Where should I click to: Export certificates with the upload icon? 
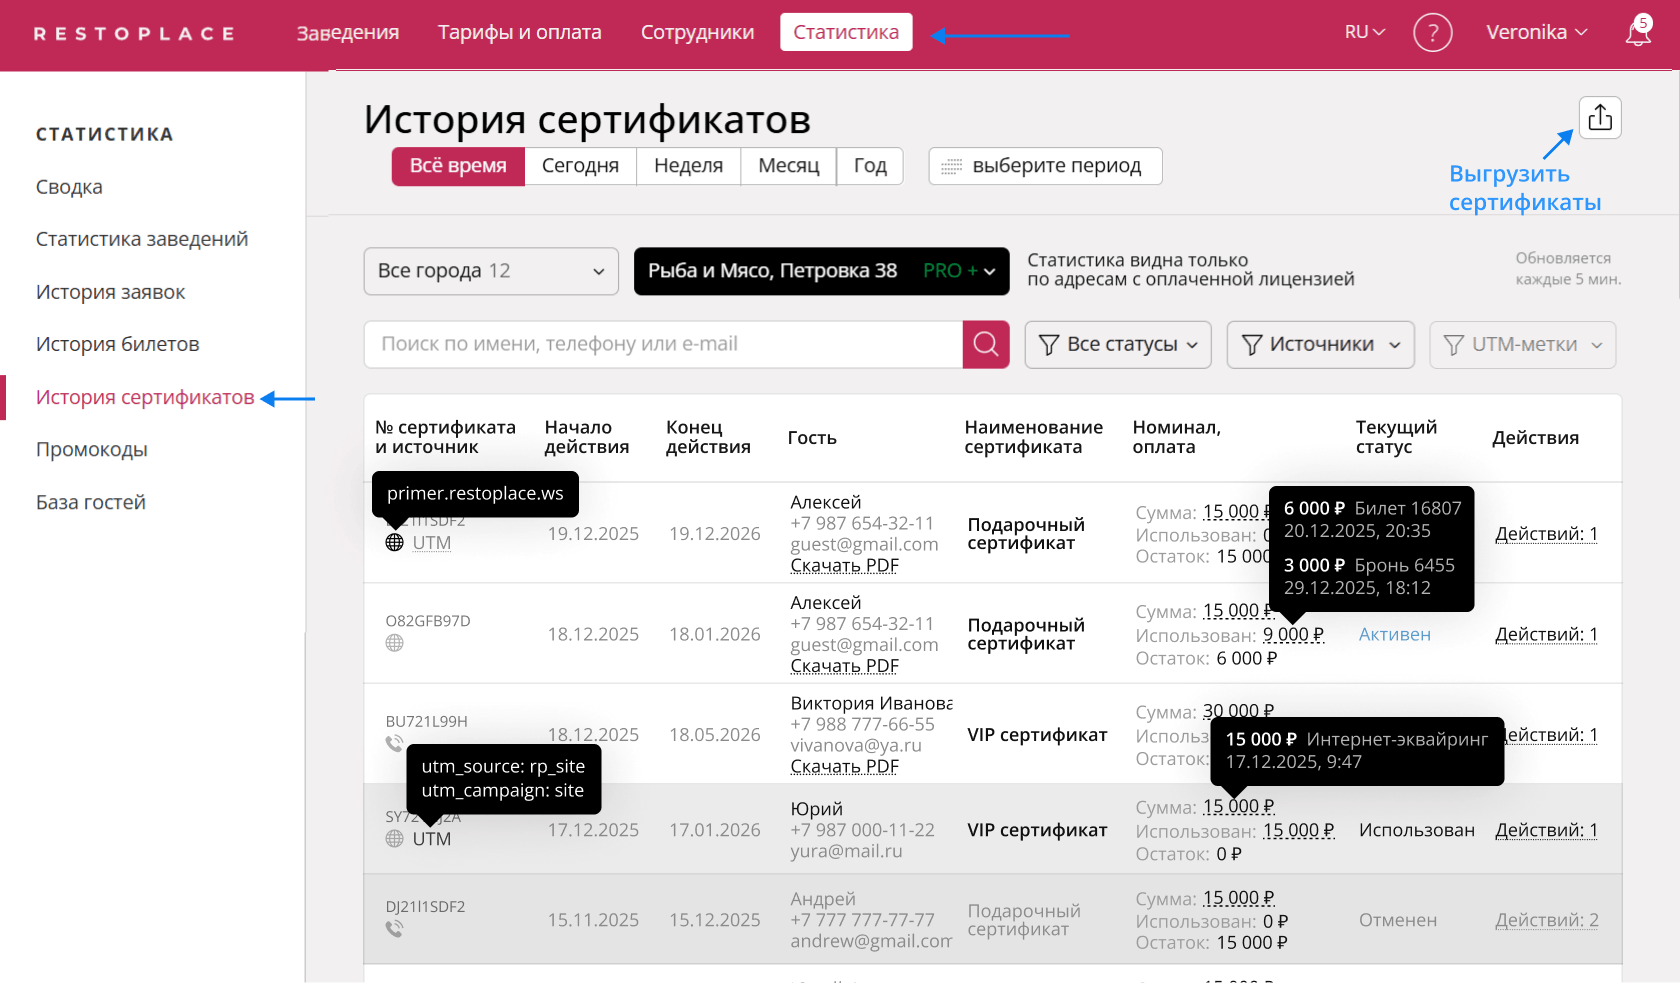[x=1600, y=117]
